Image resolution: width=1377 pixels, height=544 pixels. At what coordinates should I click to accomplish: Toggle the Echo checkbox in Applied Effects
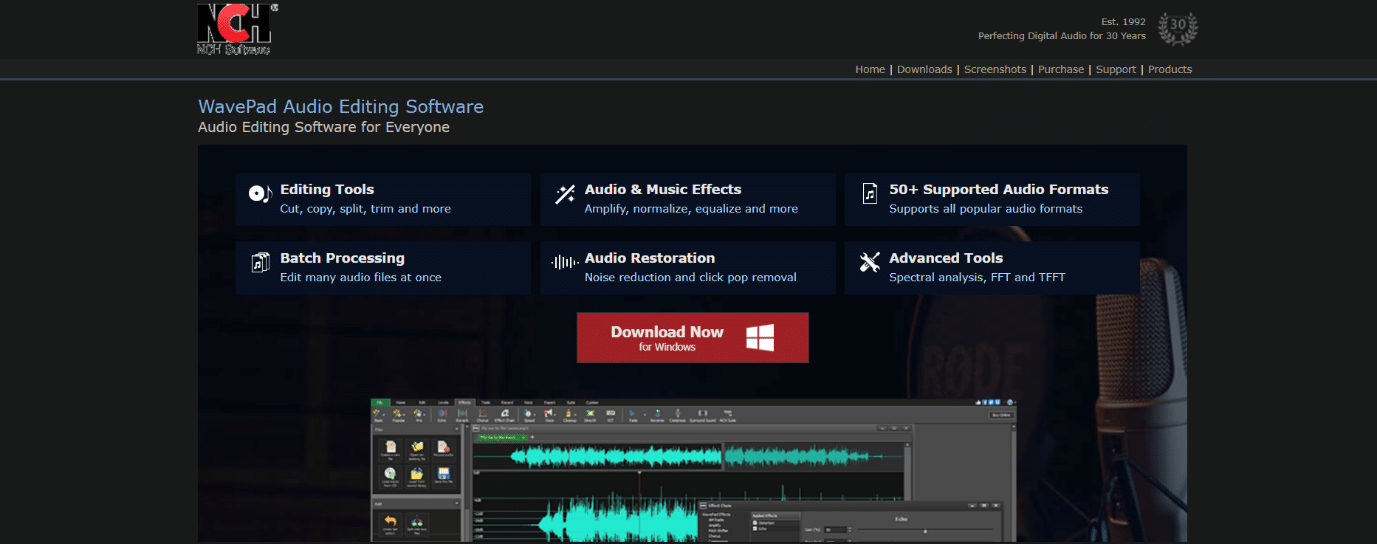point(755,529)
